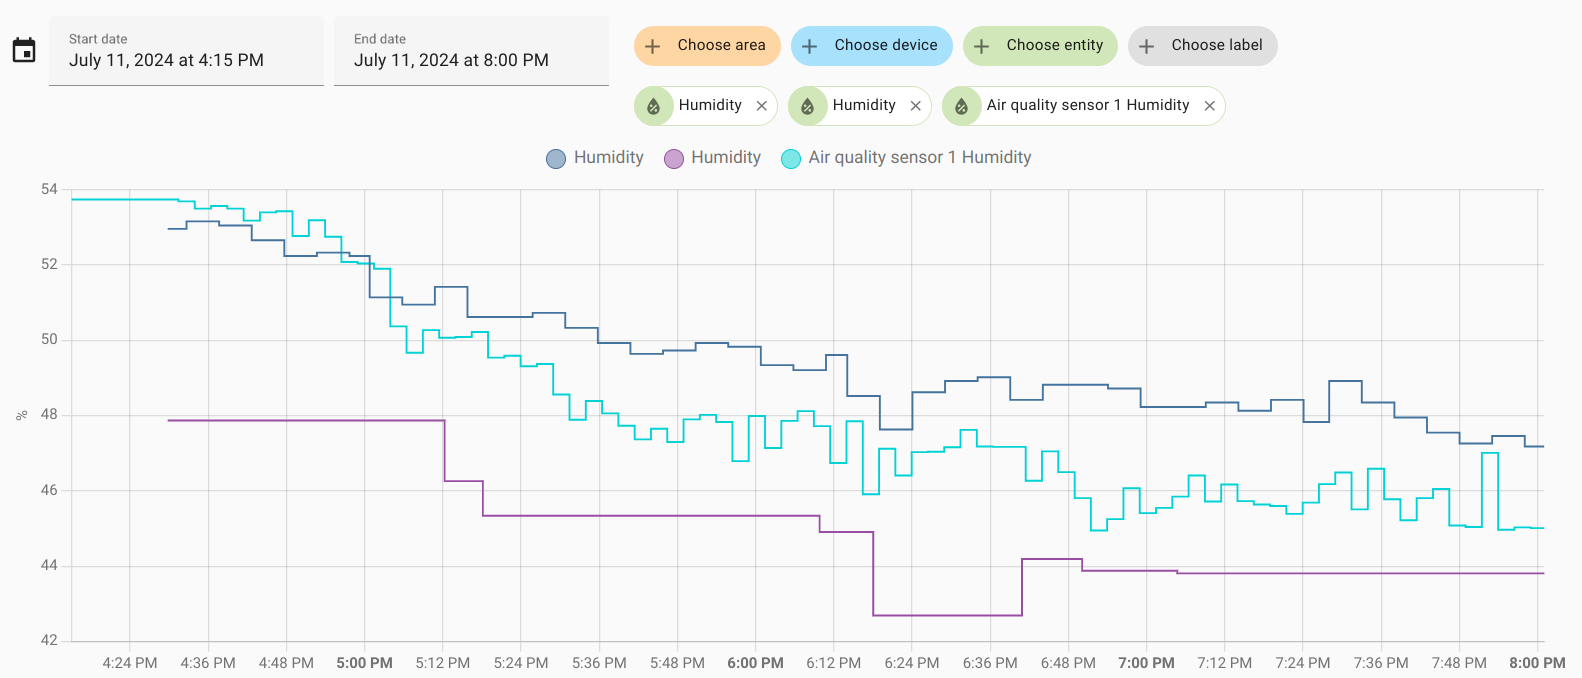Click water-drop icon on middle Humidity chip

click(808, 106)
